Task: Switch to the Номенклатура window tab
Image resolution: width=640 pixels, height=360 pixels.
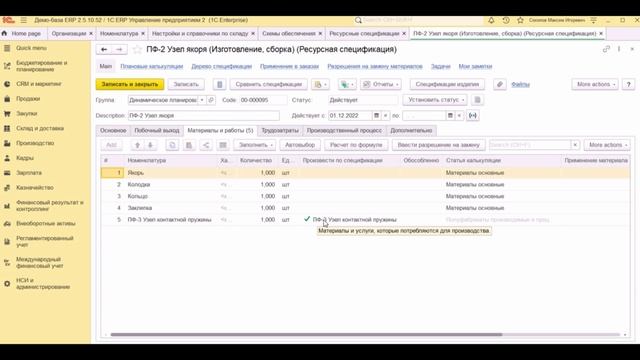Action: [119, 33]
